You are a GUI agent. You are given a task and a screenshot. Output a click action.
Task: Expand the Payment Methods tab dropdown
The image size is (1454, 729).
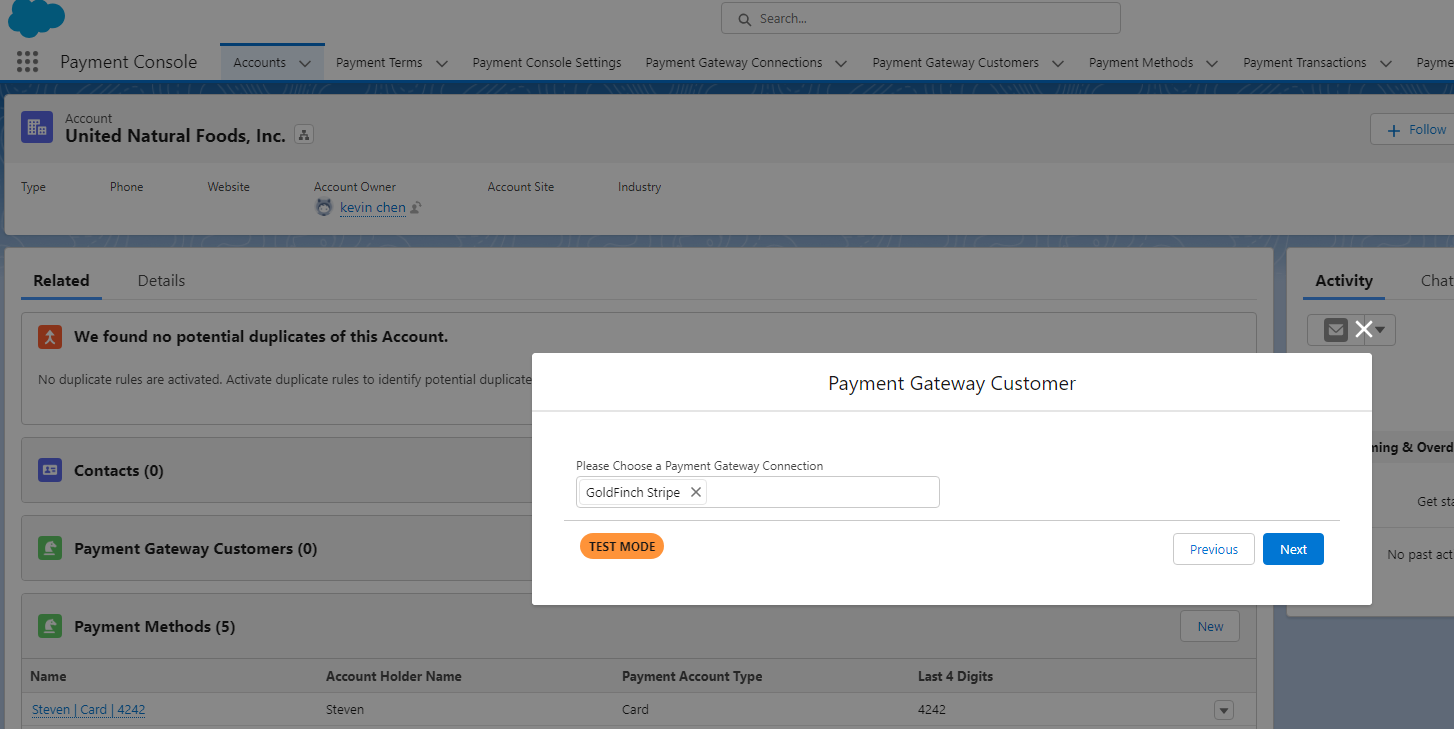point(1212,63)
